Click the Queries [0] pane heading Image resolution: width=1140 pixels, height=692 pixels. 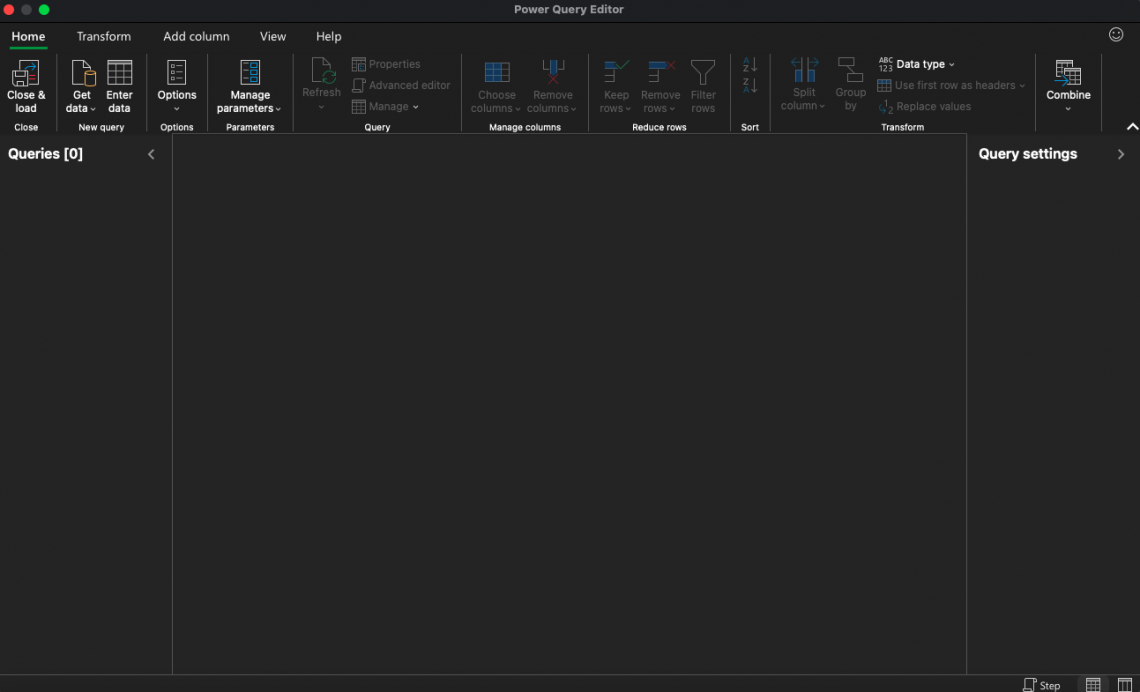click(x=45, y=154)
